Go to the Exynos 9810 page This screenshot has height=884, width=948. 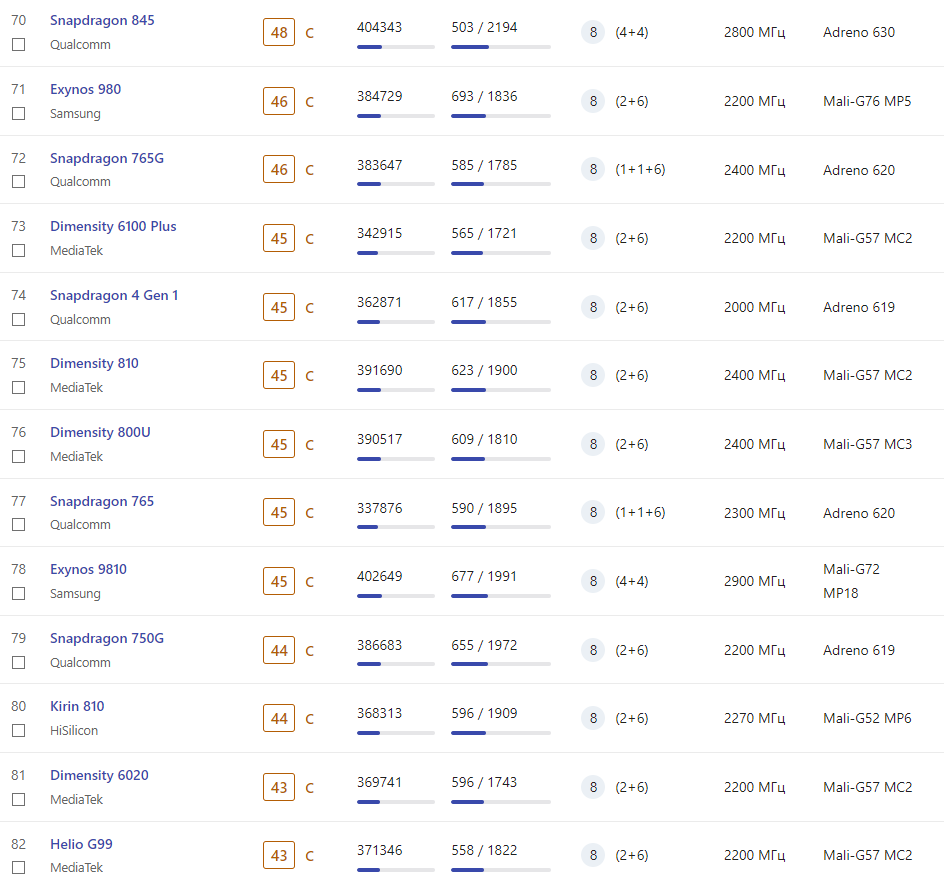coord(88,569)
